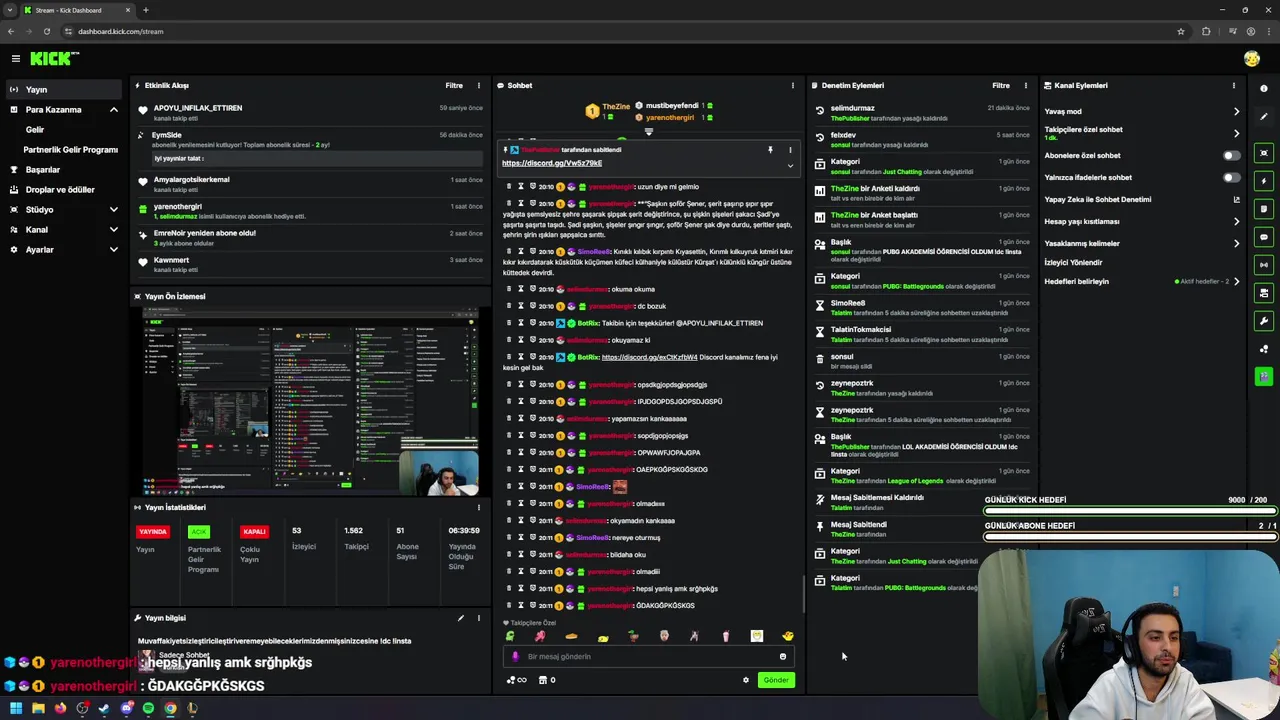Click the wrench icon in right toolbar
Viewport: 1280px width, 720px height.
1264,321
